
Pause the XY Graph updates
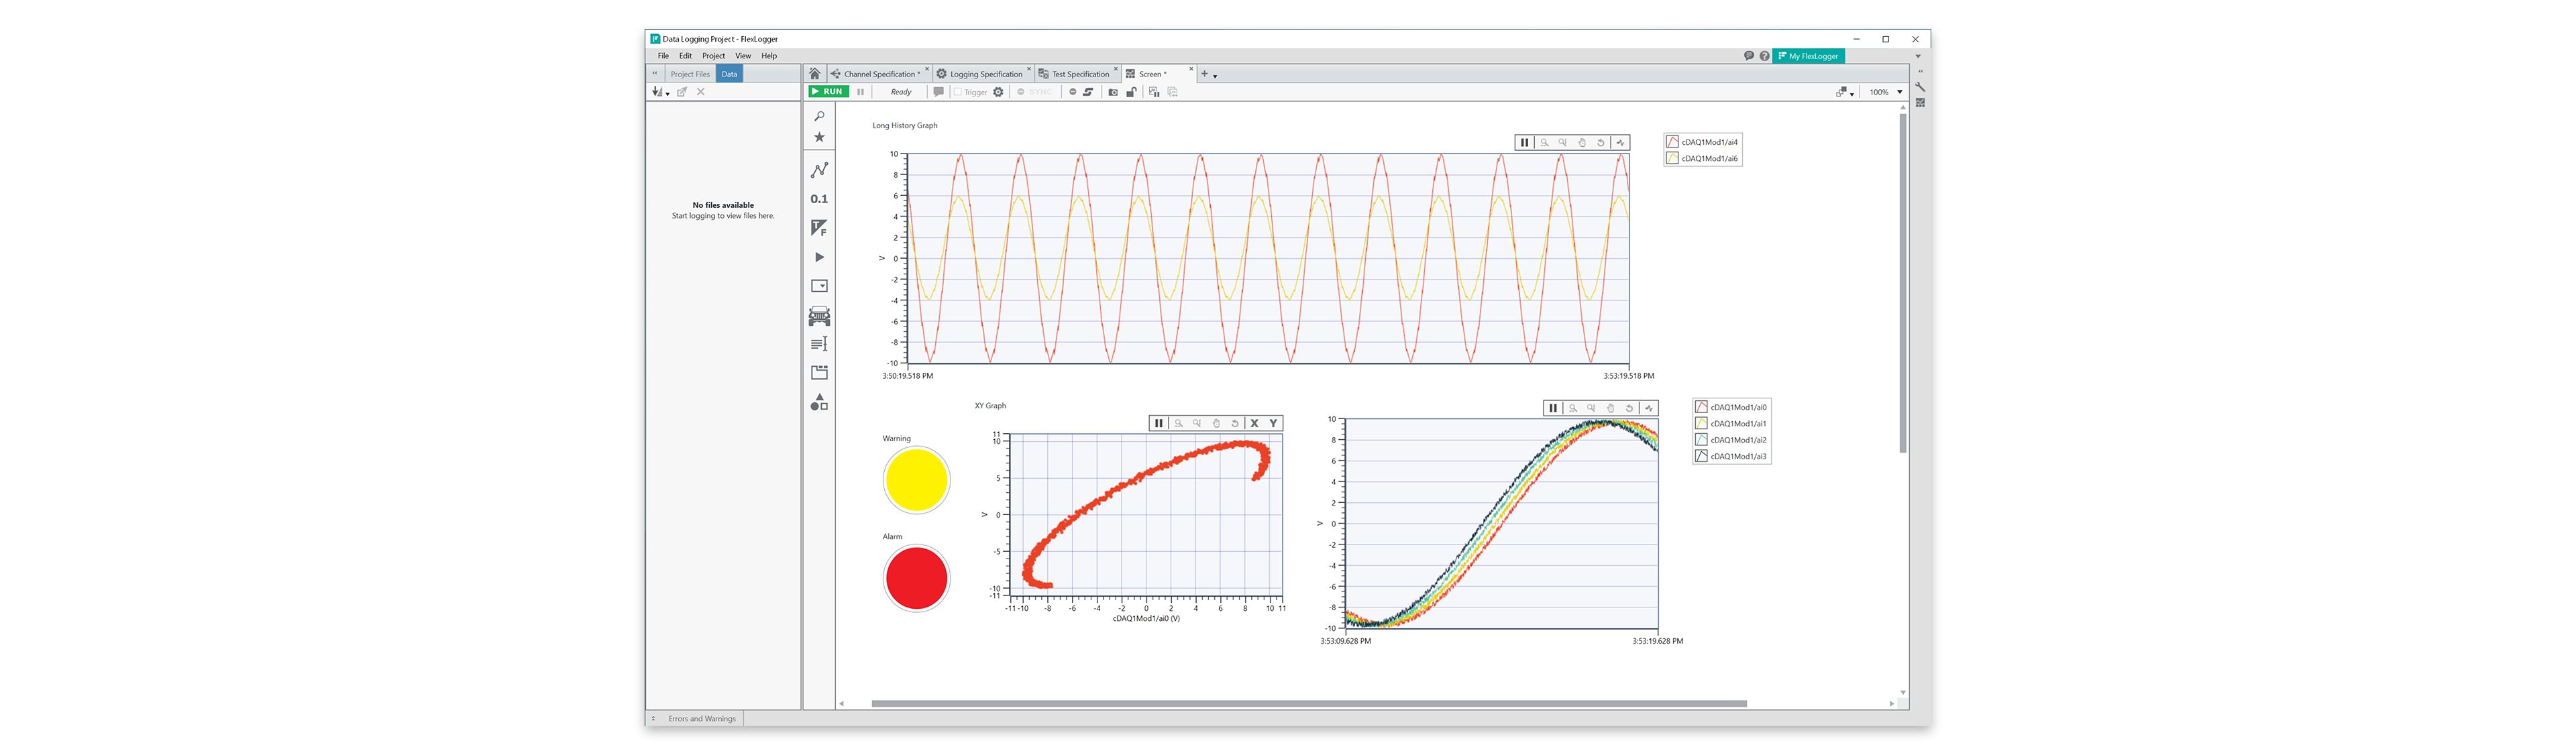(1159, 423)
